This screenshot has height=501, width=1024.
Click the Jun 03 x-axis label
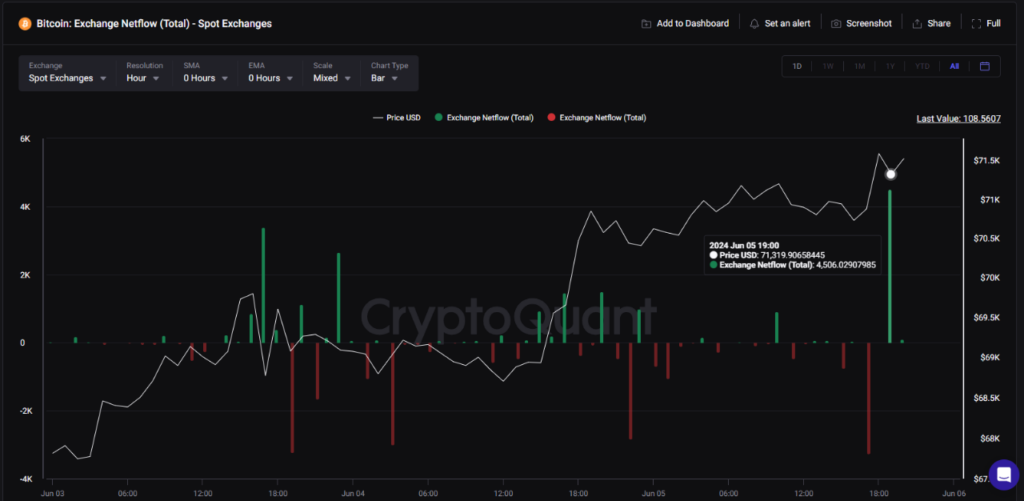[53, 493]
